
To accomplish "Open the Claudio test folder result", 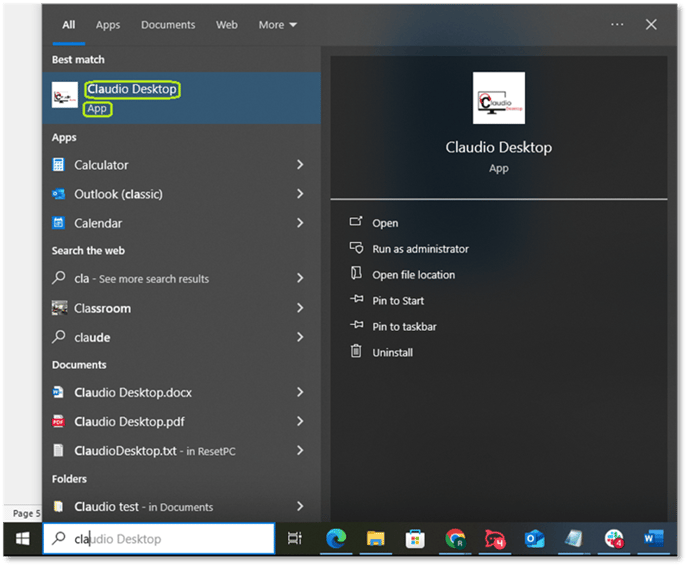I will 182,506.
